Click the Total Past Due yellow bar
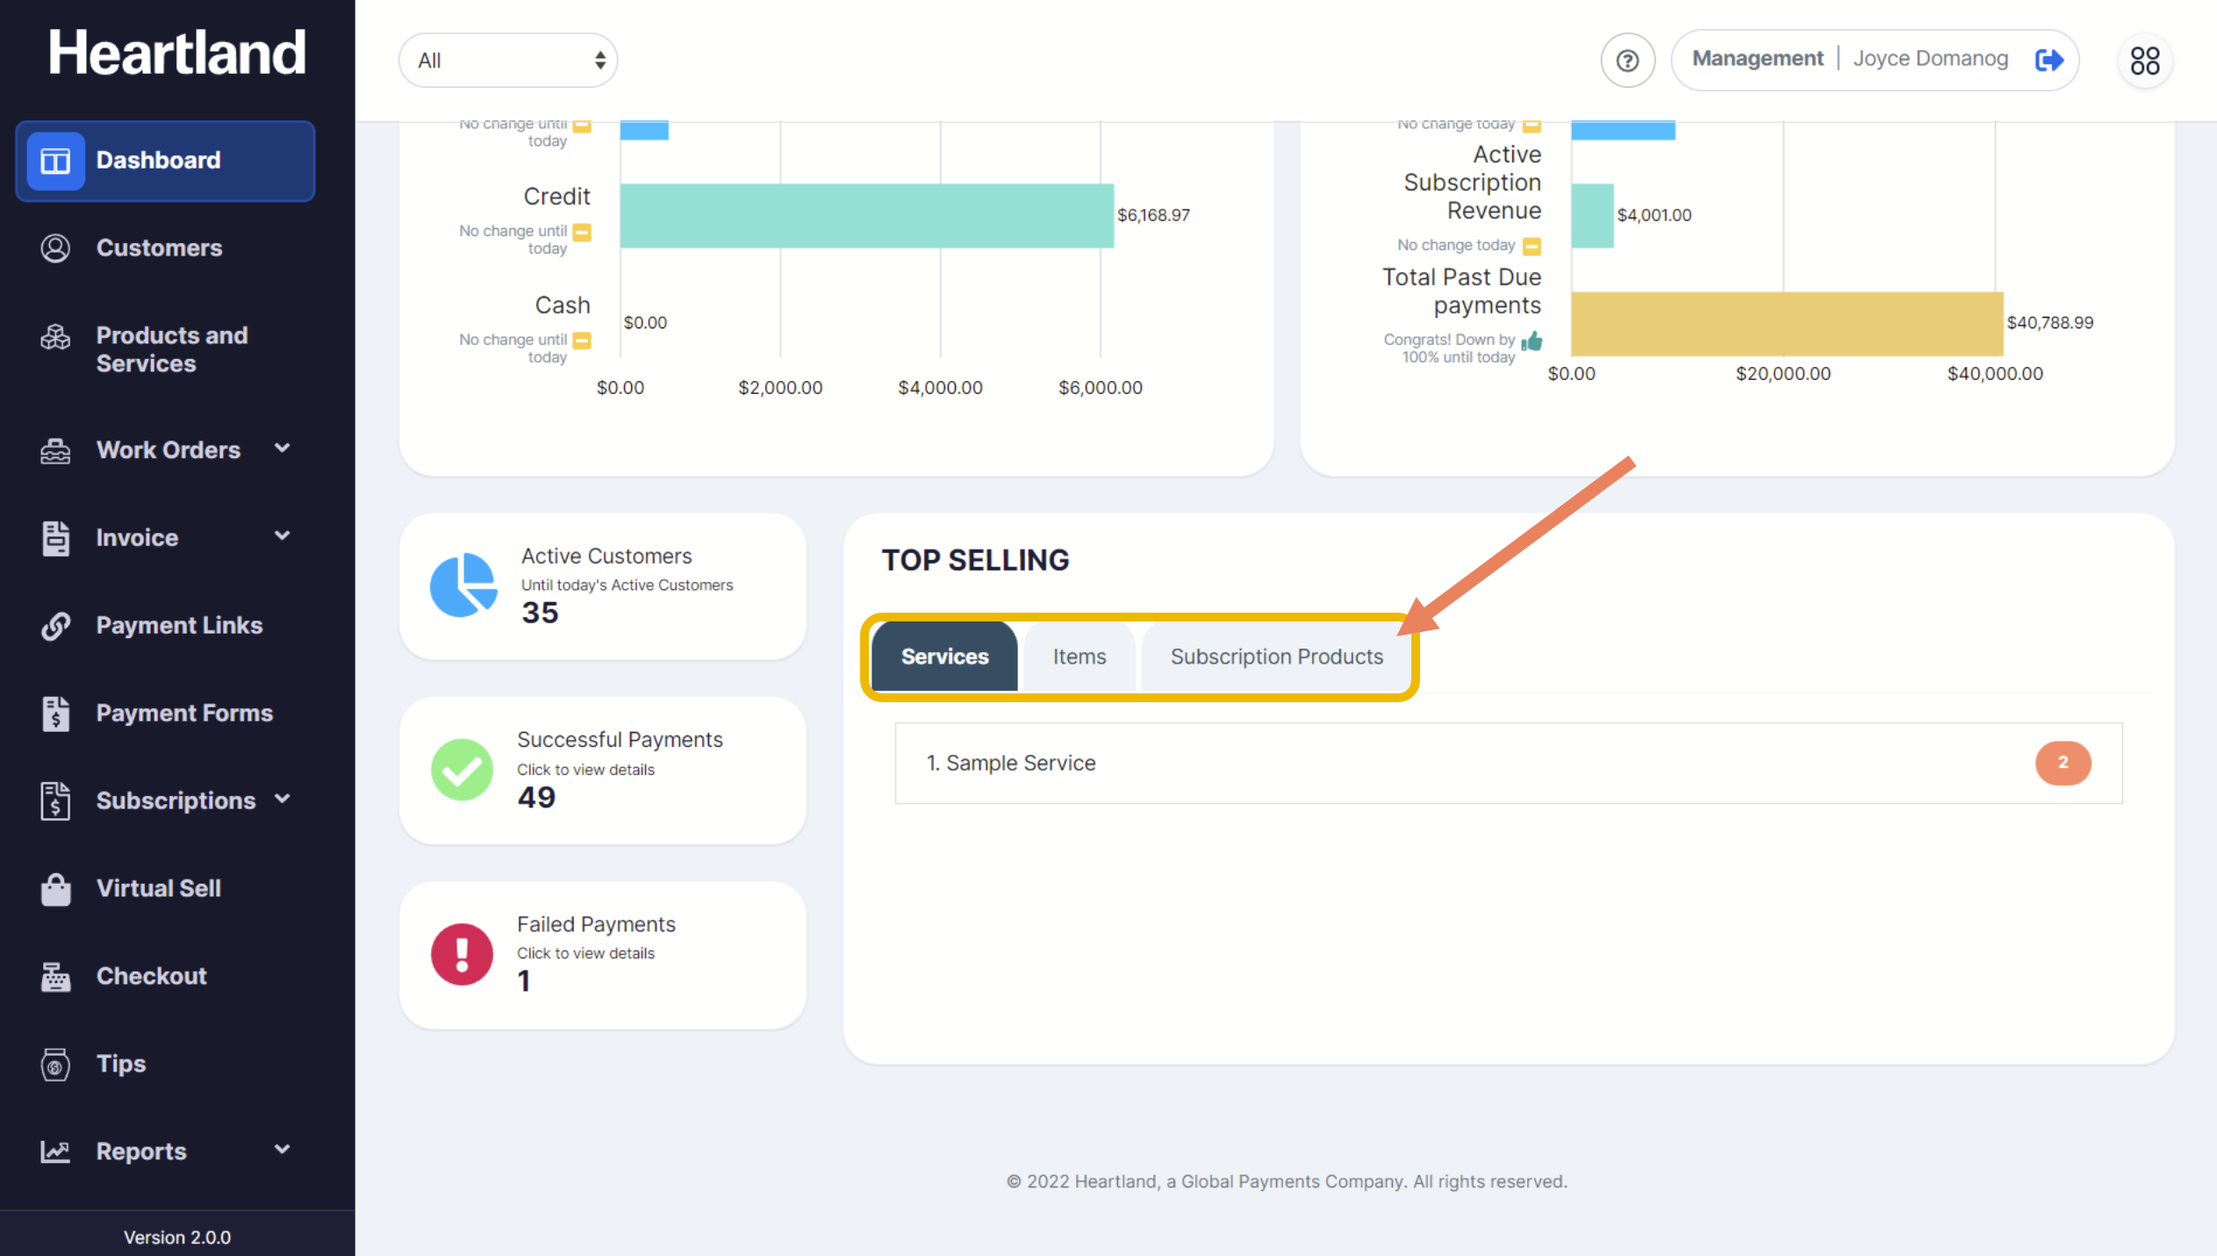 (1786, 324)
